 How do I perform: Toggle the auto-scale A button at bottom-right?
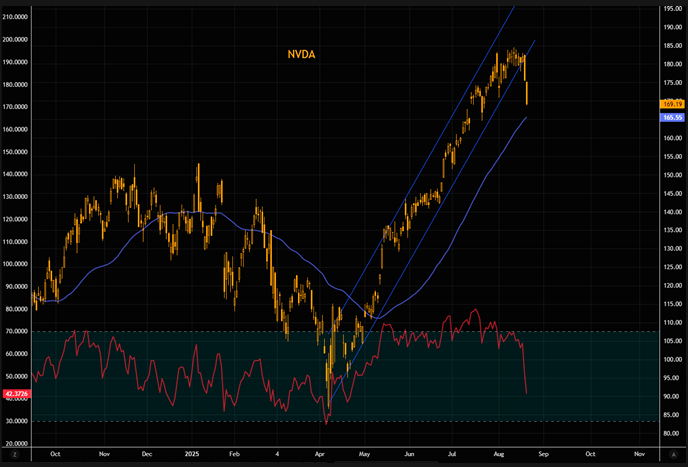670,453
